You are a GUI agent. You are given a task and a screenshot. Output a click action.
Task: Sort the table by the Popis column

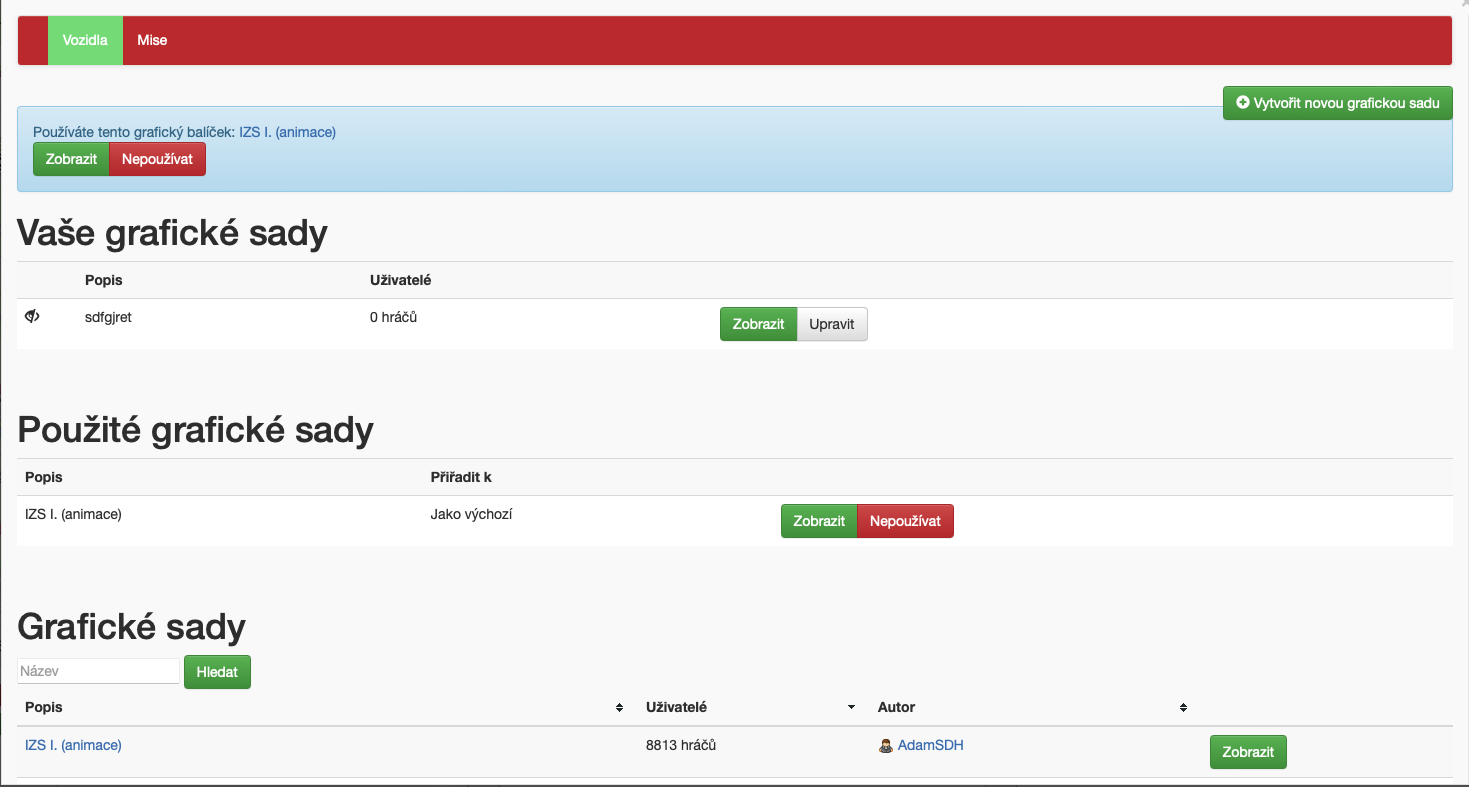(620, 708)
